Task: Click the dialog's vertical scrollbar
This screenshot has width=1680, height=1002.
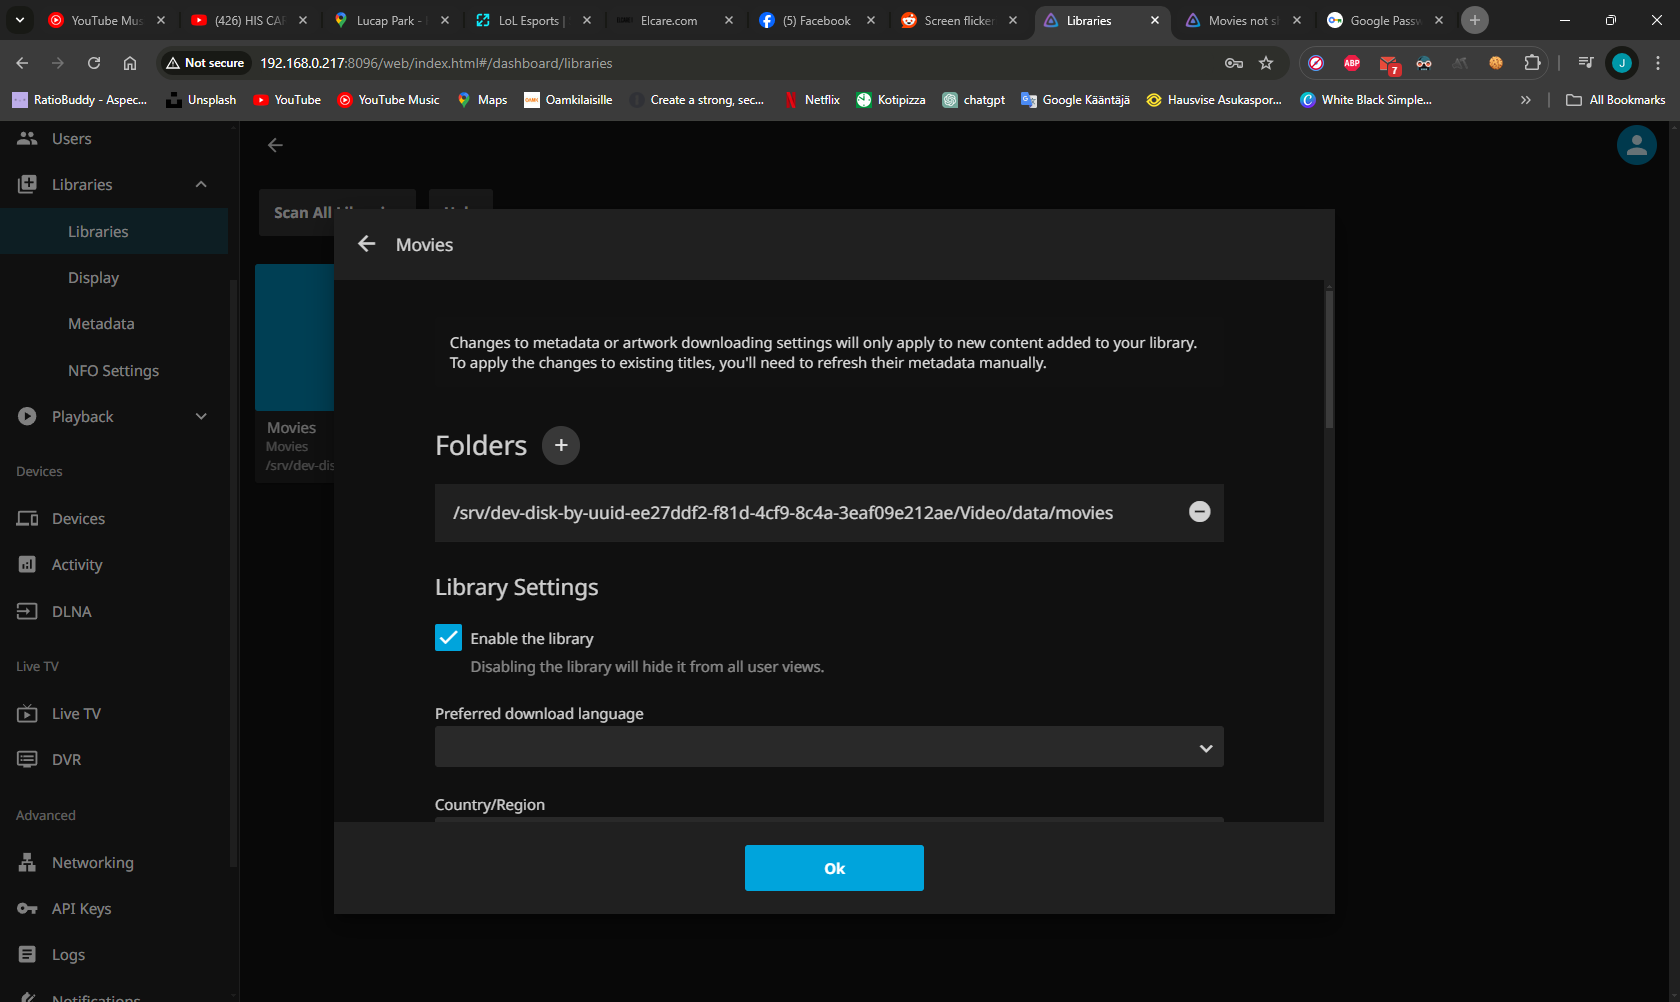Action: point(1328,360)
